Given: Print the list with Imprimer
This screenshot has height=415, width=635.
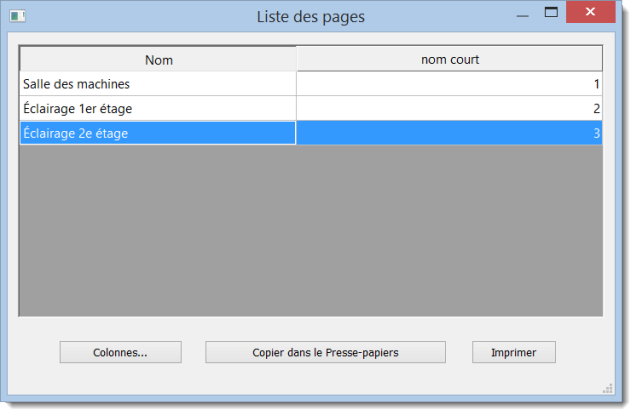Looking at the screenshot, I should pyautogui.click(x=514, y=352).
